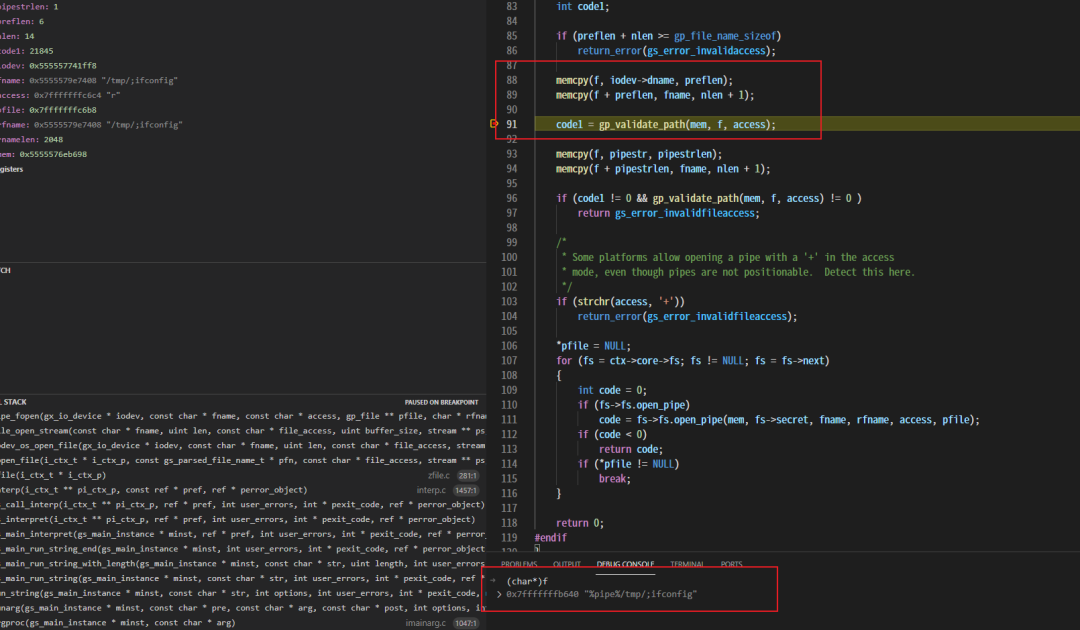This screenshot has height=630, width=1080.
Task: Click the current-line debug arrow at line 91
Action: (494, 124)
